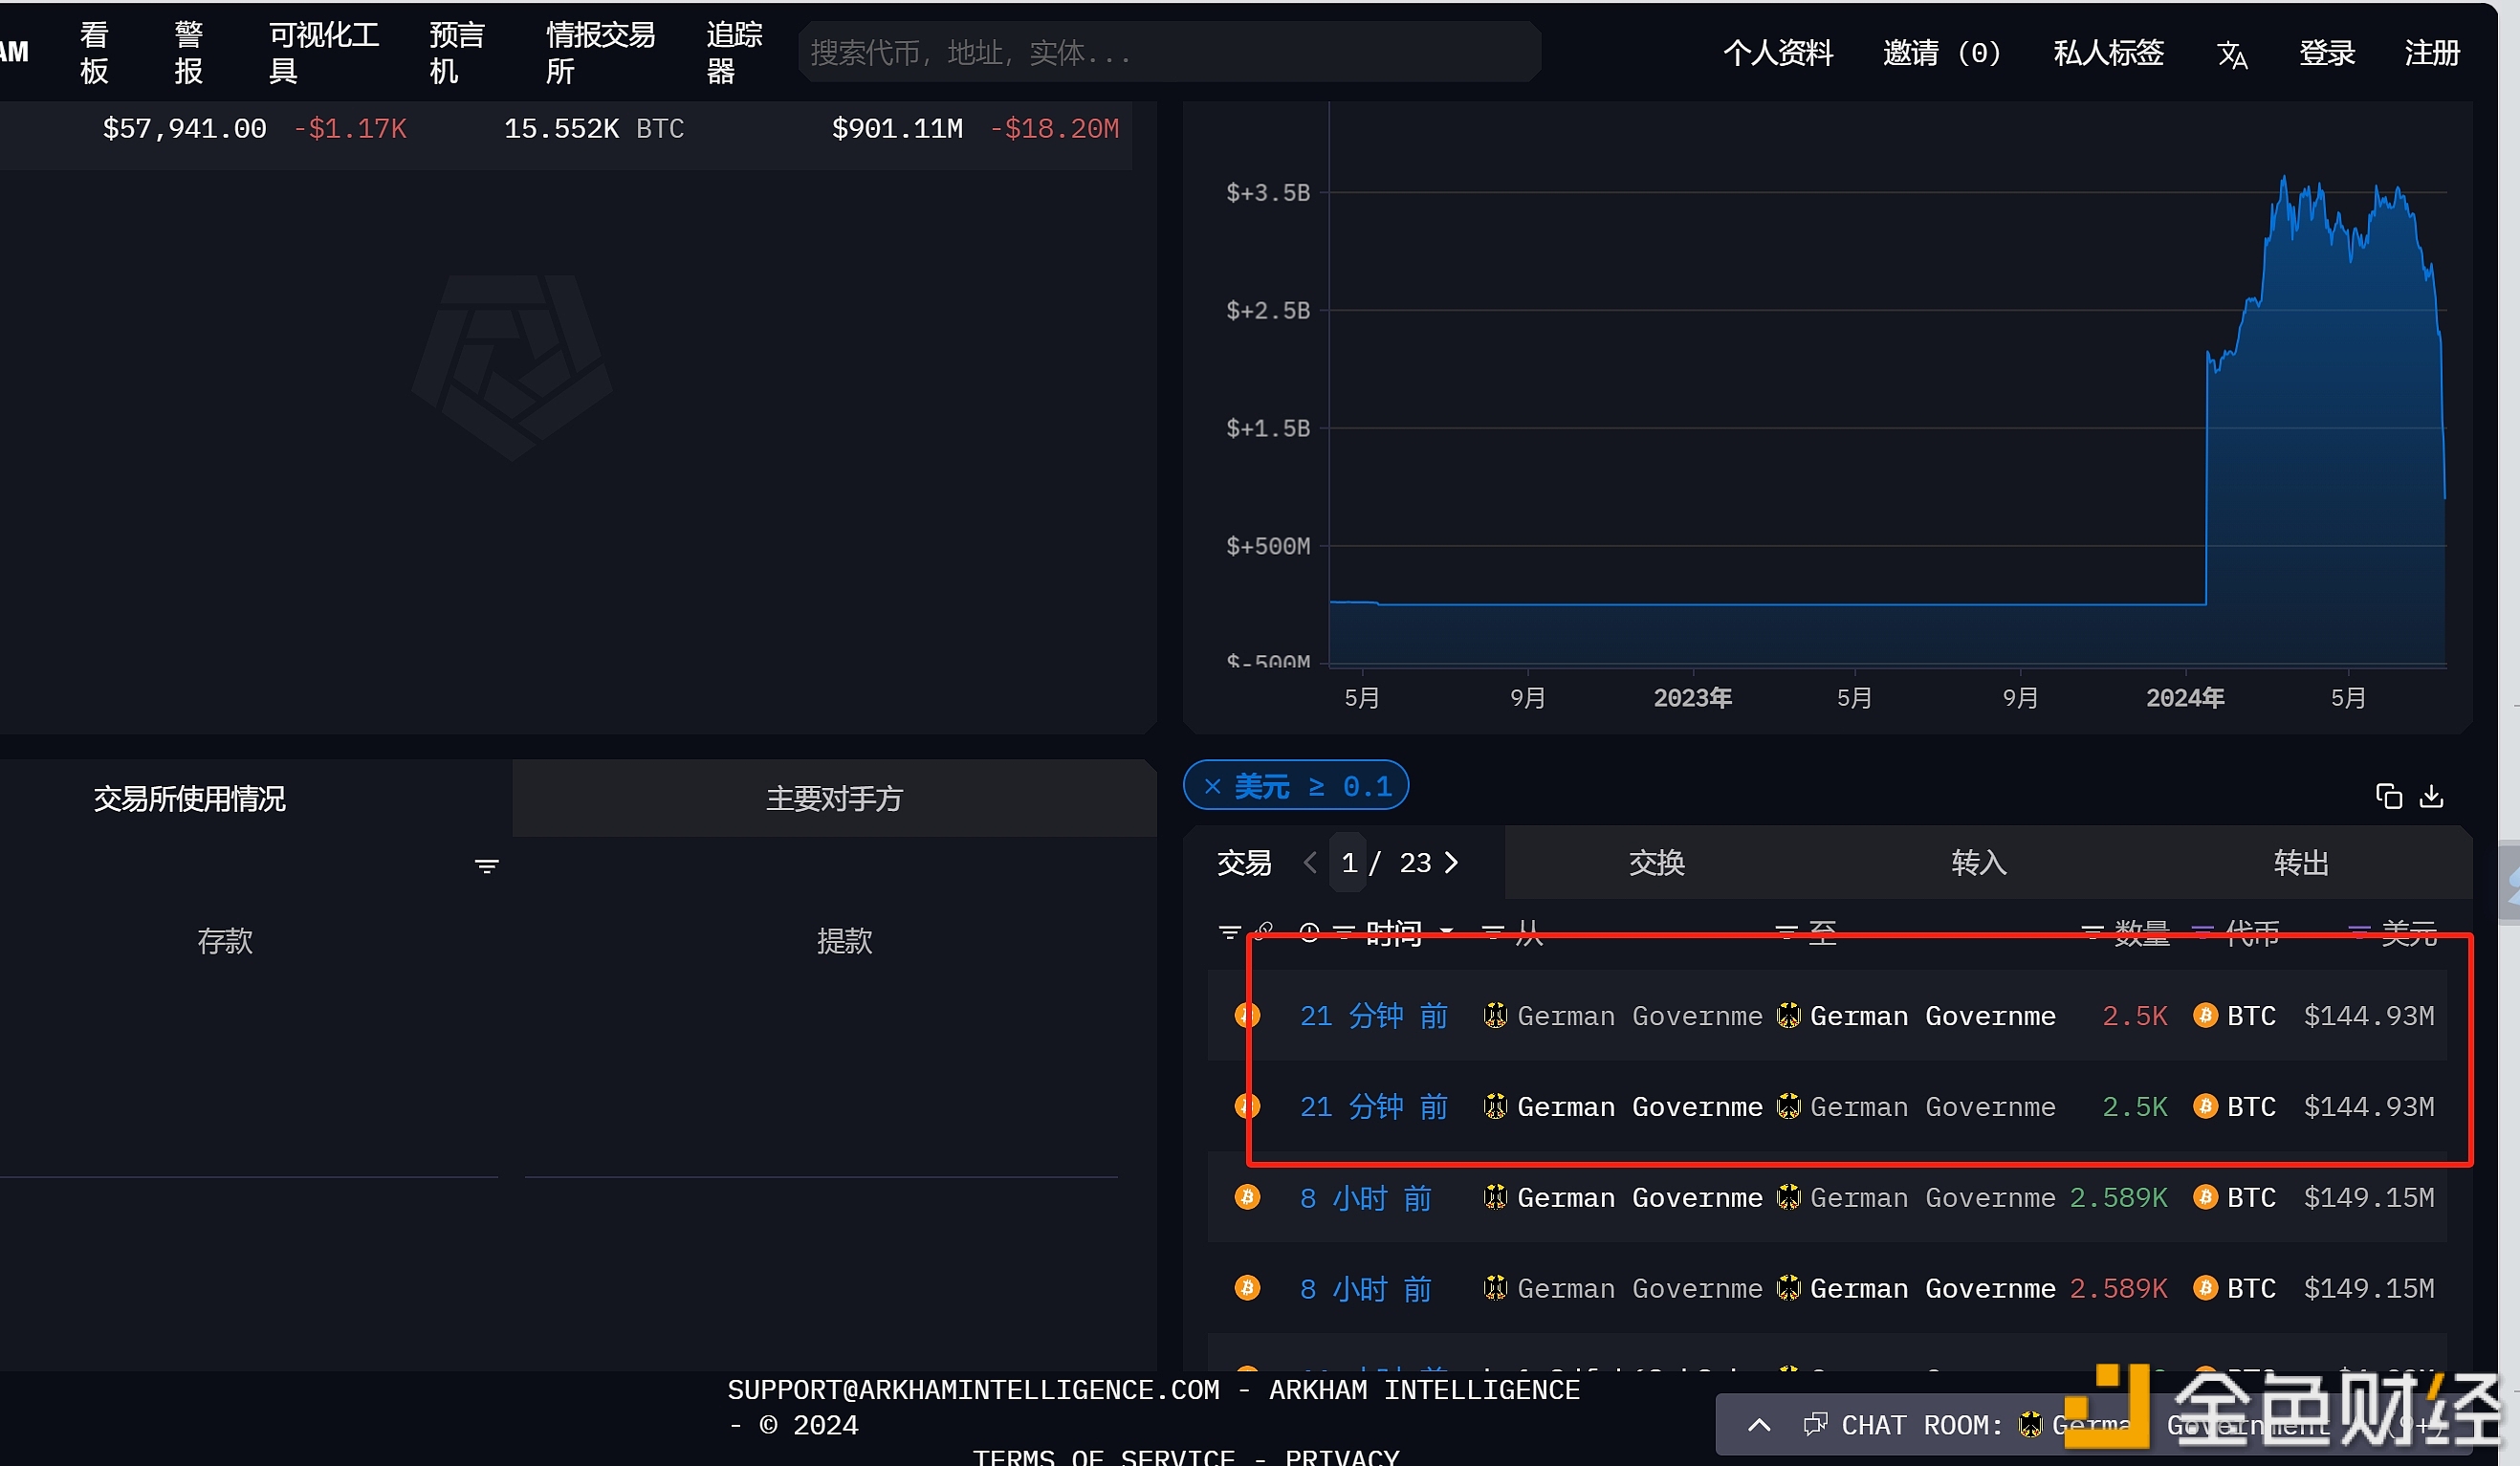Screen dimensions: 2520x1466
Task: Open 可视化工具 in the top navigation
Action: [324, 53]
